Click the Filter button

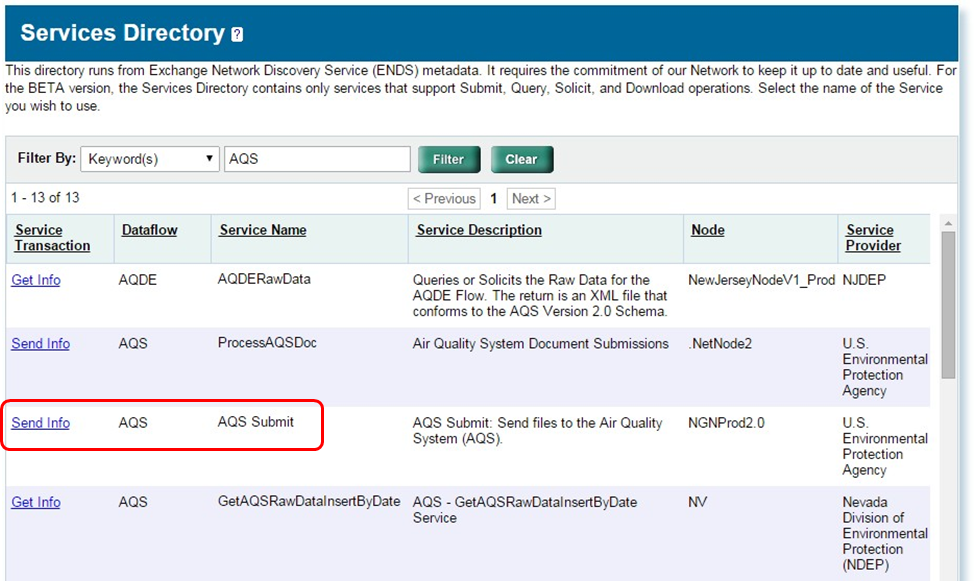click(448, 158)
